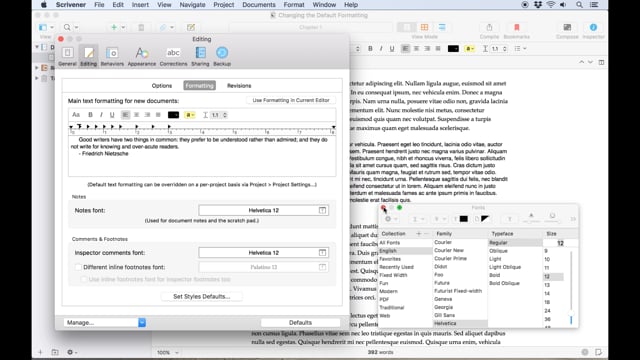Select the Formatting tab
The height and width of the screenshot is (360, 640).
[x=199, y=86]
